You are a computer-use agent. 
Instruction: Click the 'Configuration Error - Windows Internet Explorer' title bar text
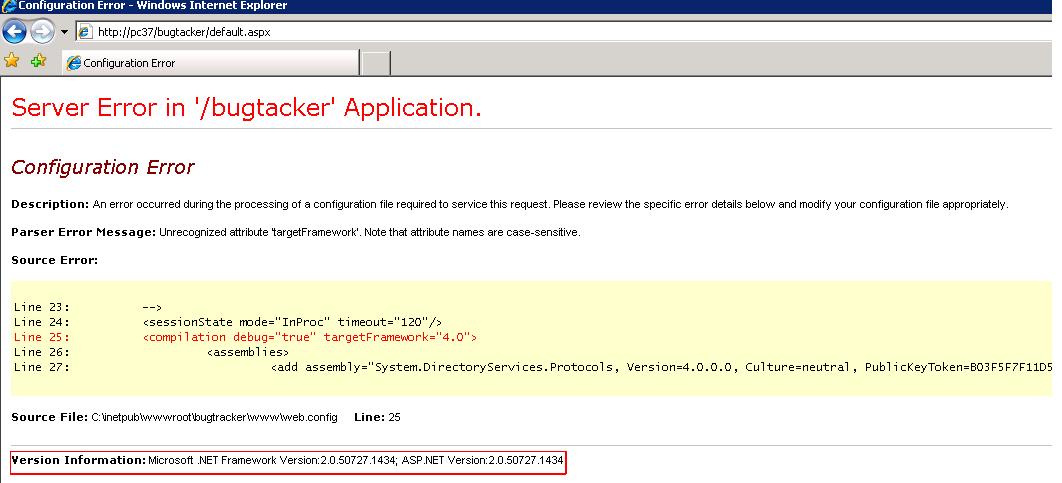152,6
